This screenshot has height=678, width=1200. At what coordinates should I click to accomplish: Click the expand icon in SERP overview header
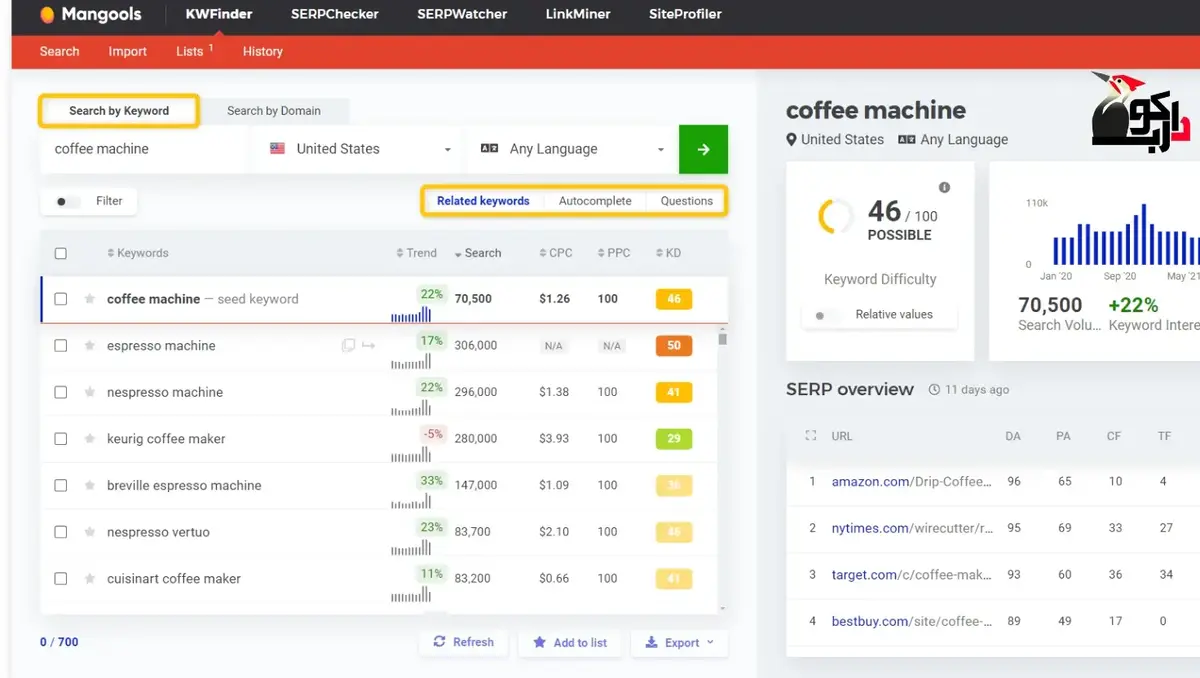(x=811, y=436)
